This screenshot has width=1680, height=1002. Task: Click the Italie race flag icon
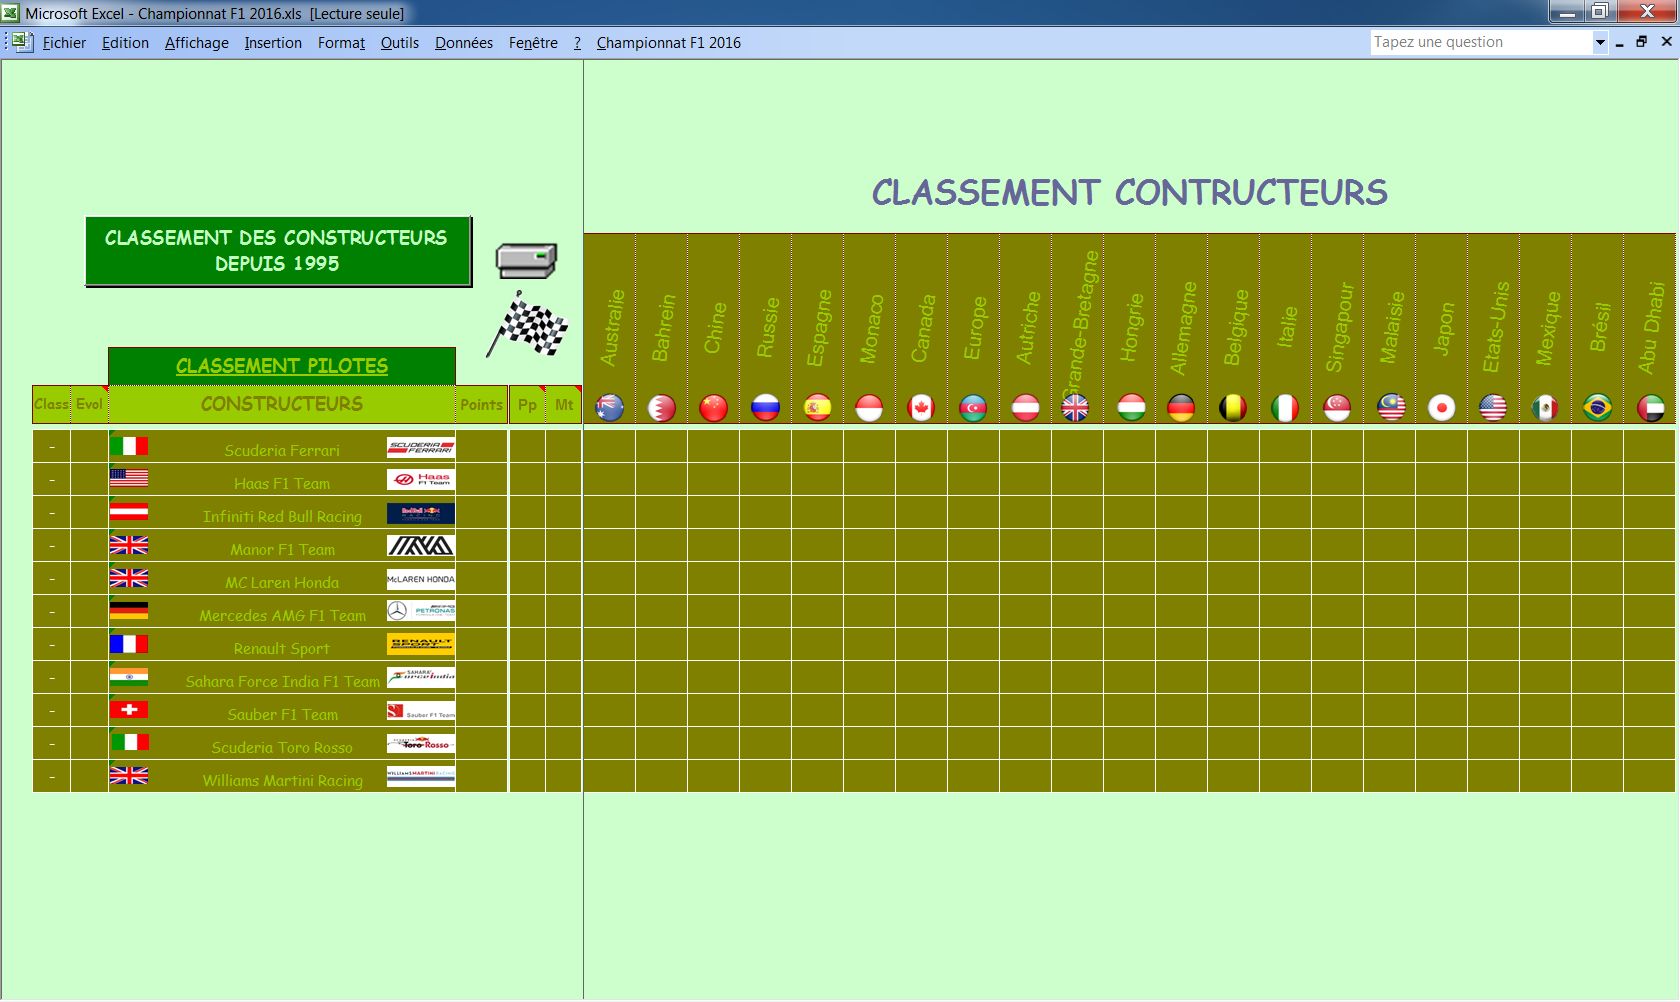[x=1285, y=408]
